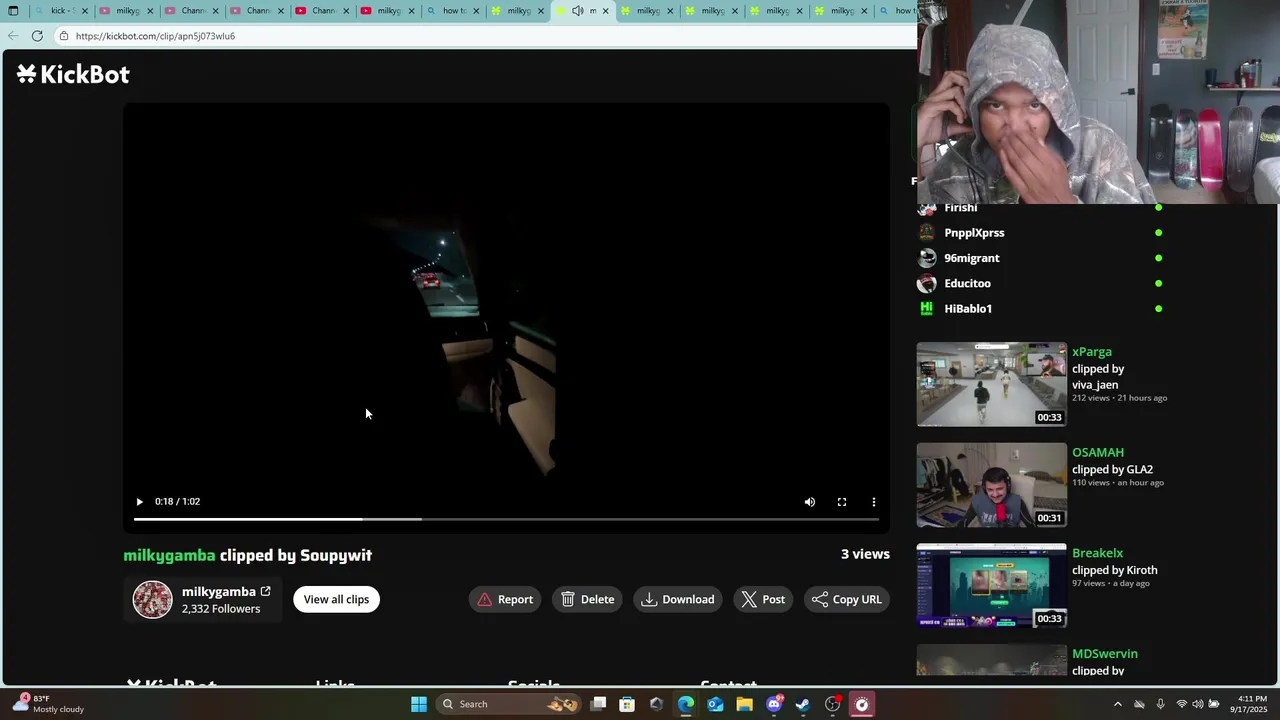1280x720 pixels.
Task: Open Discord from the taskbar
Action: point(774,704)
